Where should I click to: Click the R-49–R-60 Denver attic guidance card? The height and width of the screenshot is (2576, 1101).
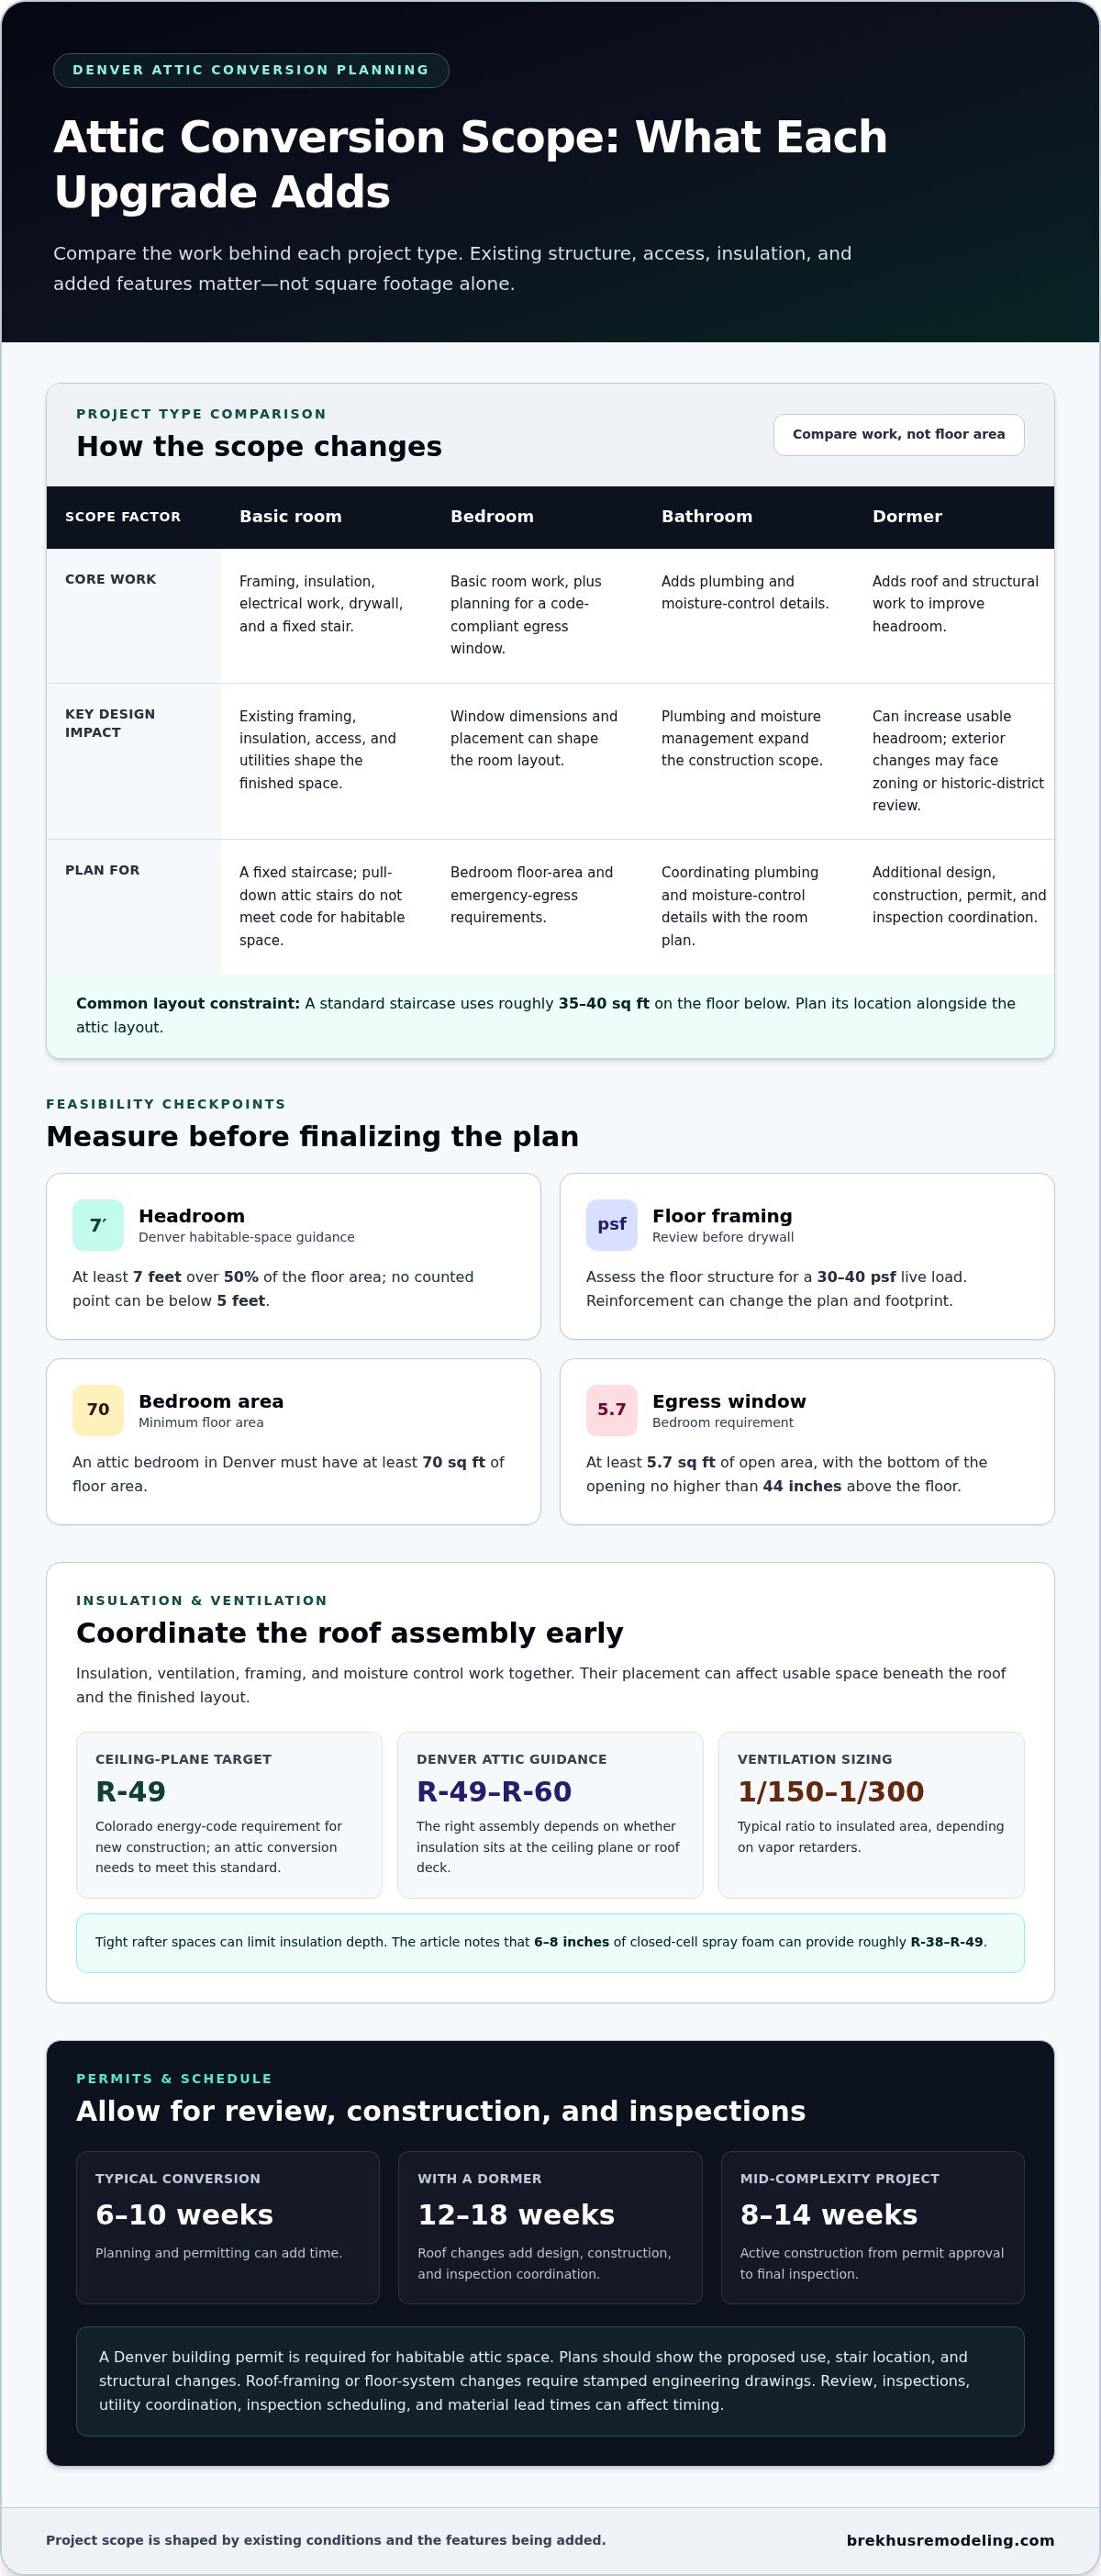pos(550,1815)
